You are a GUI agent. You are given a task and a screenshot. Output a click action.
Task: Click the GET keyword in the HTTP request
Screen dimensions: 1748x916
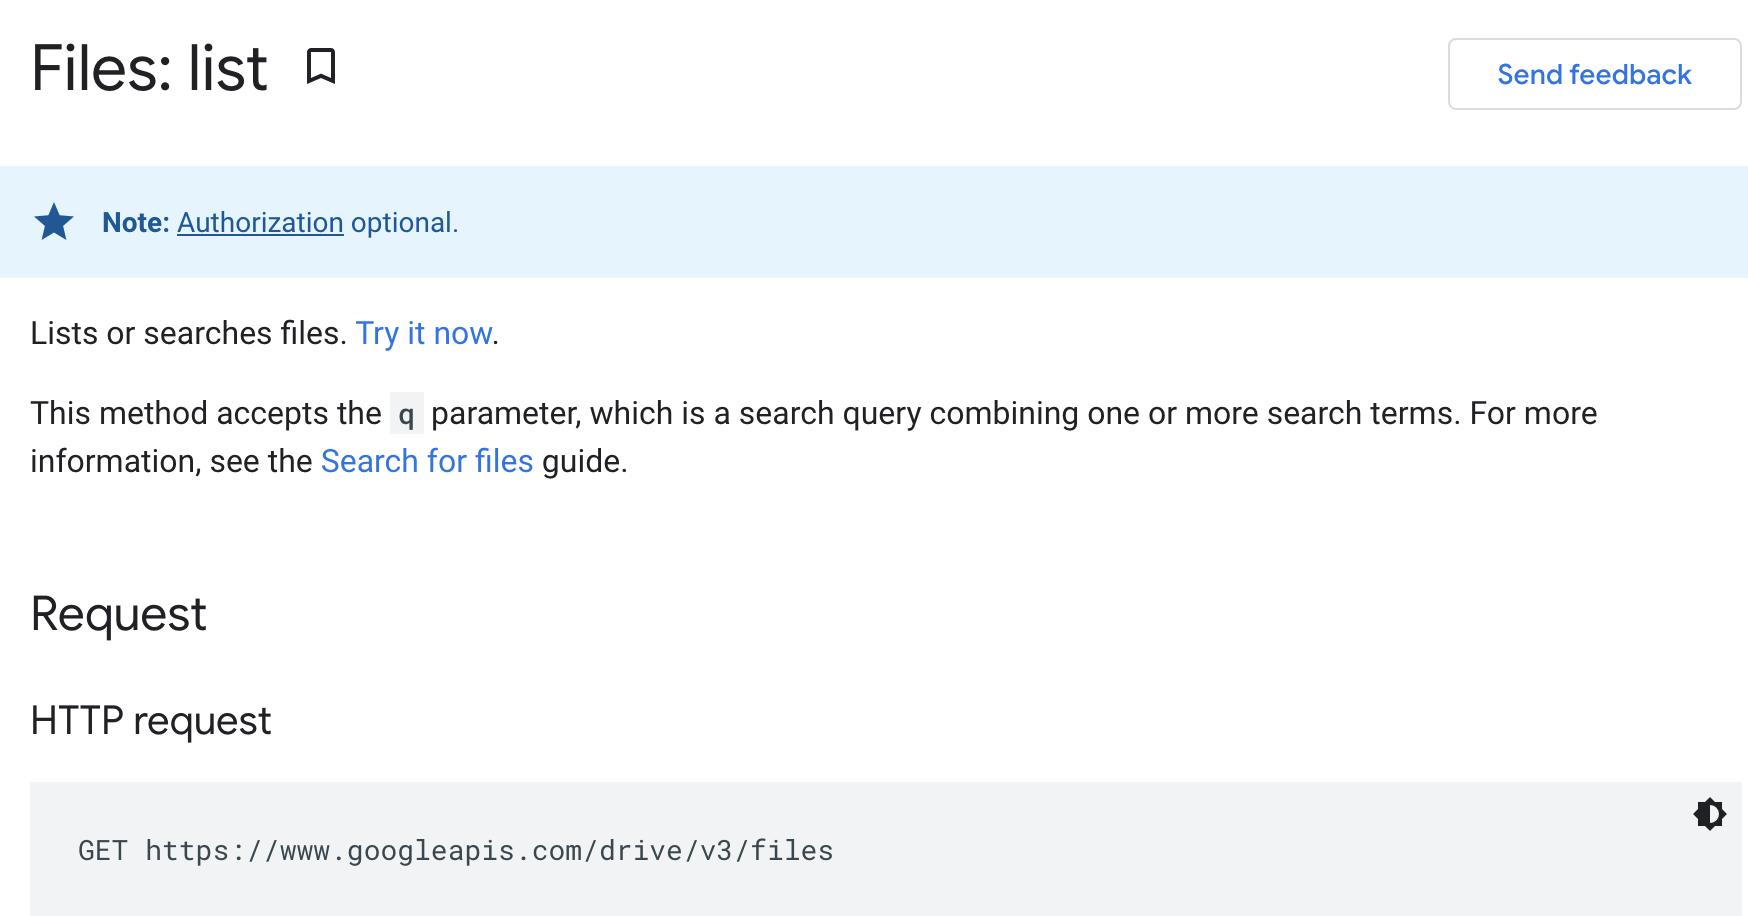click(104, 851)
